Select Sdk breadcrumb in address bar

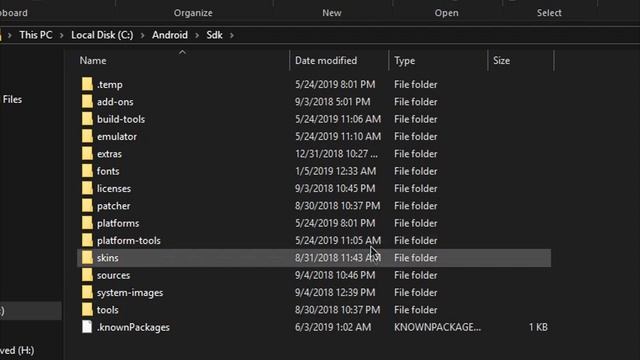(x=214, y=35)
